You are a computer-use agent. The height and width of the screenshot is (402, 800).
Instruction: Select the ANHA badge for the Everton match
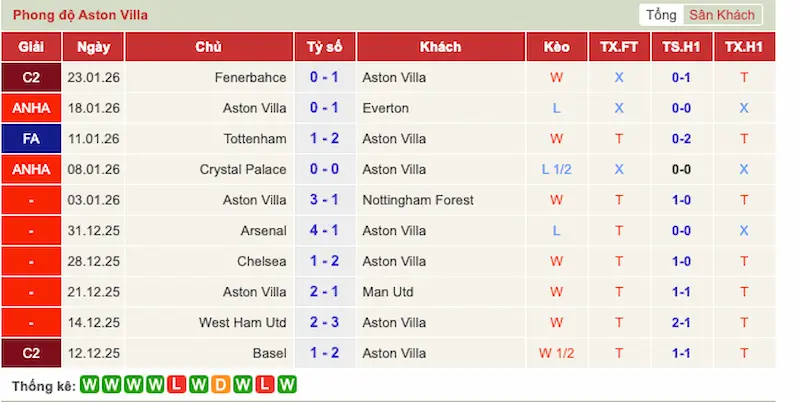tap(31, 108)
